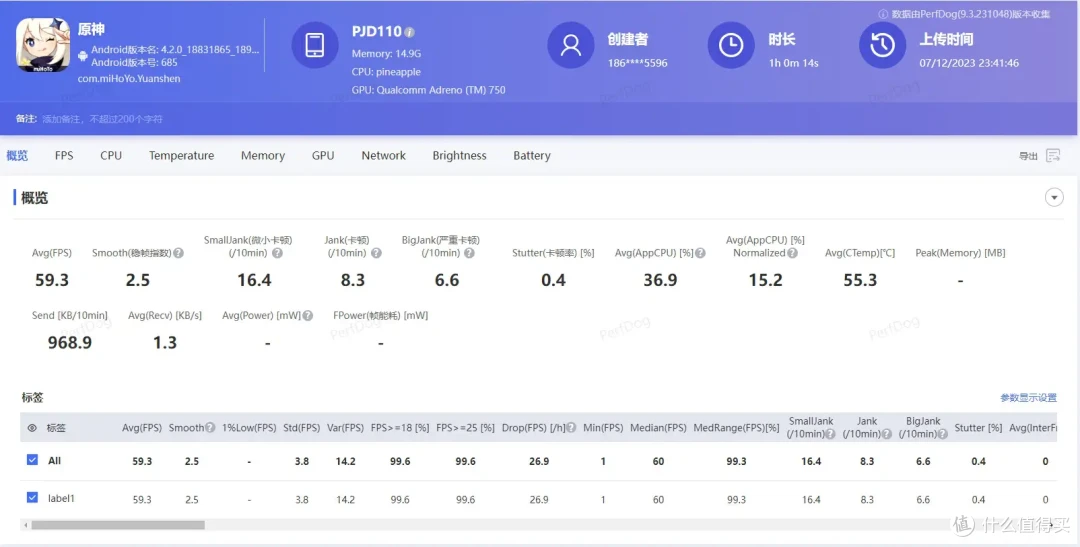The width and height of the screenshot is (1080, 547).
Task: Open the CPU tab
Action: [111, 156]
